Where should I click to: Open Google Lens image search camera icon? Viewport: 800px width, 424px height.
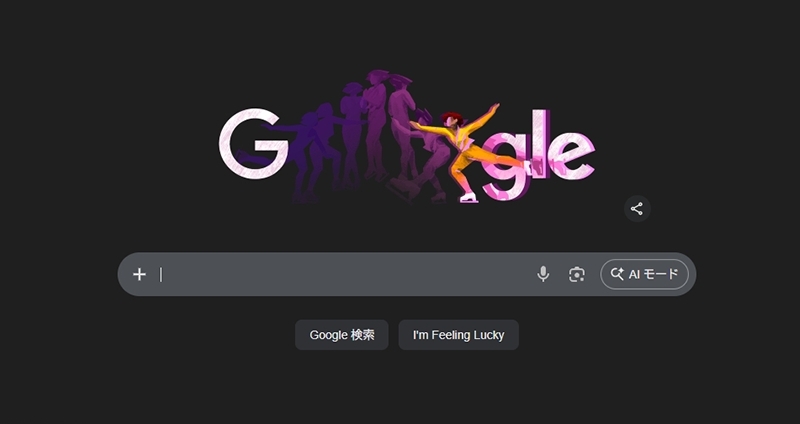[x=577, y=275]
